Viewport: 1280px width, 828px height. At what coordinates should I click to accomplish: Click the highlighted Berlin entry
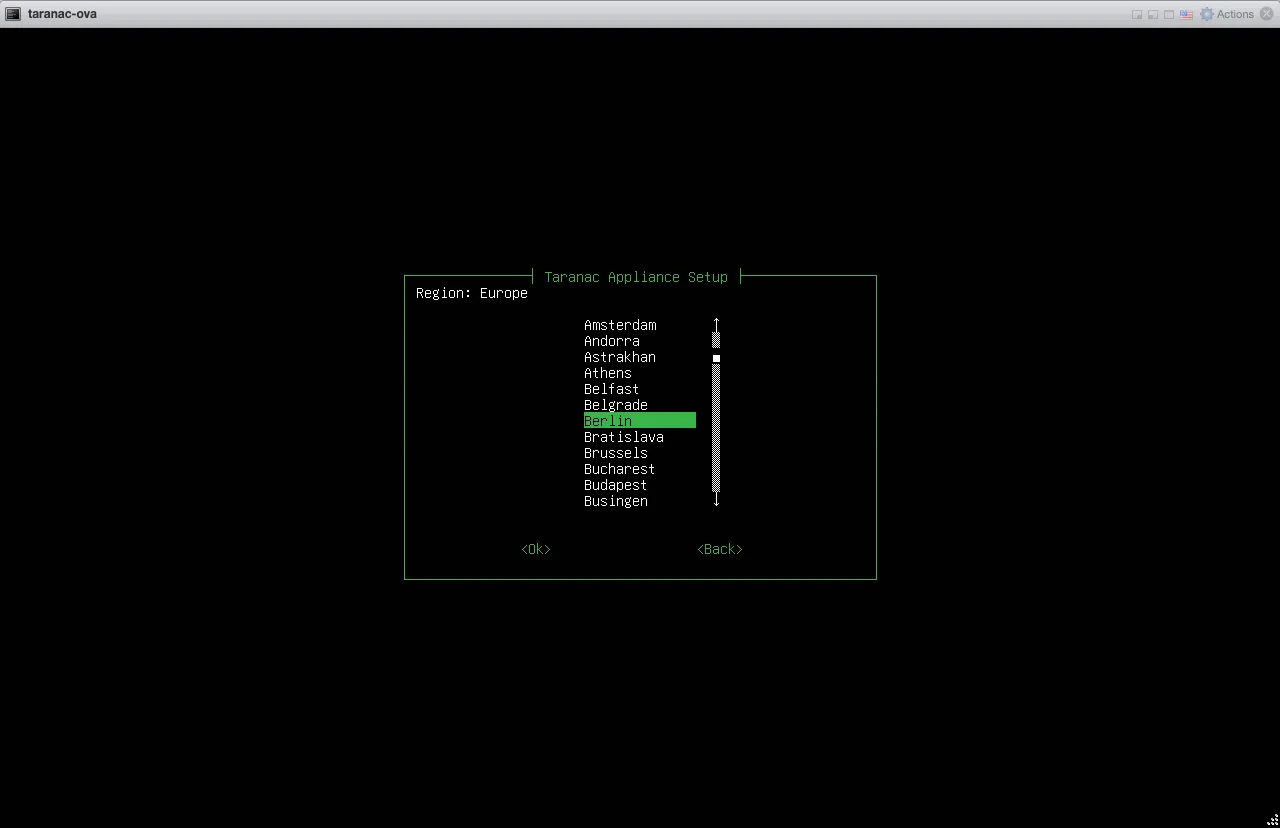tap(640, 421)
